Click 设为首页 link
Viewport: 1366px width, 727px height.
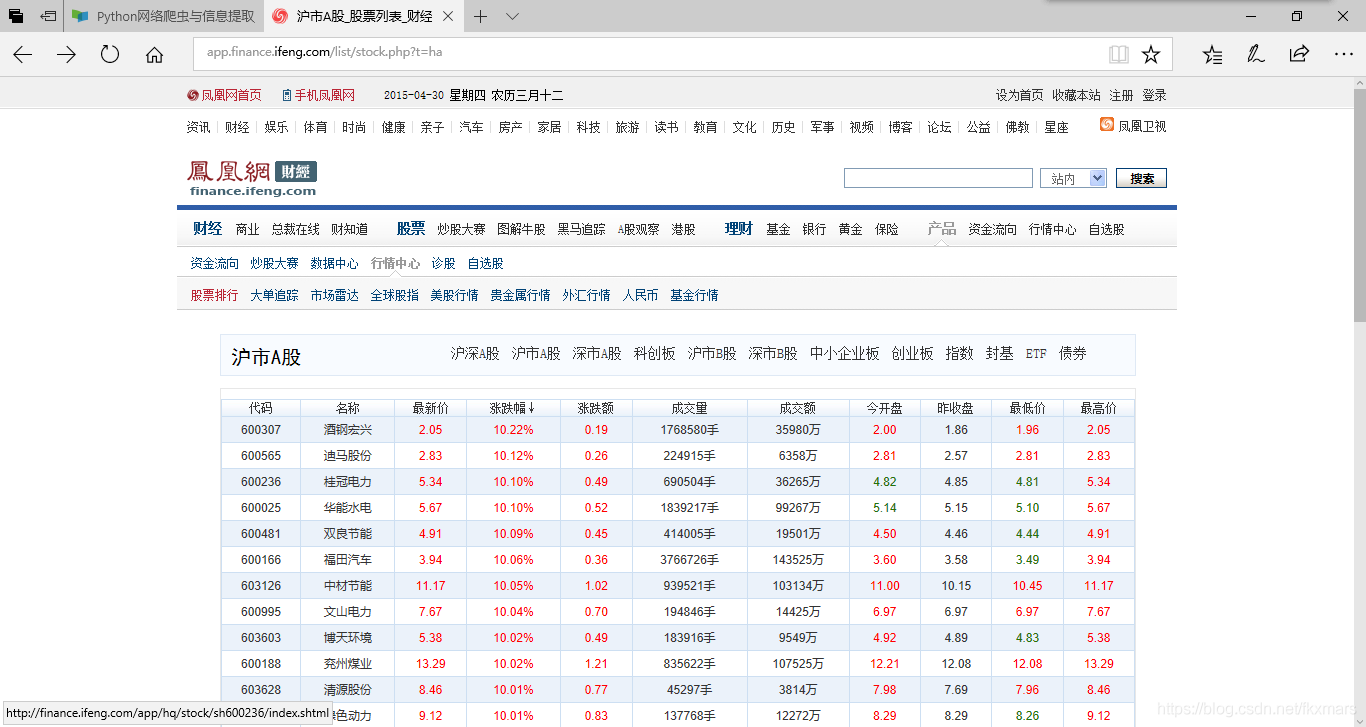coord(1019,95)
